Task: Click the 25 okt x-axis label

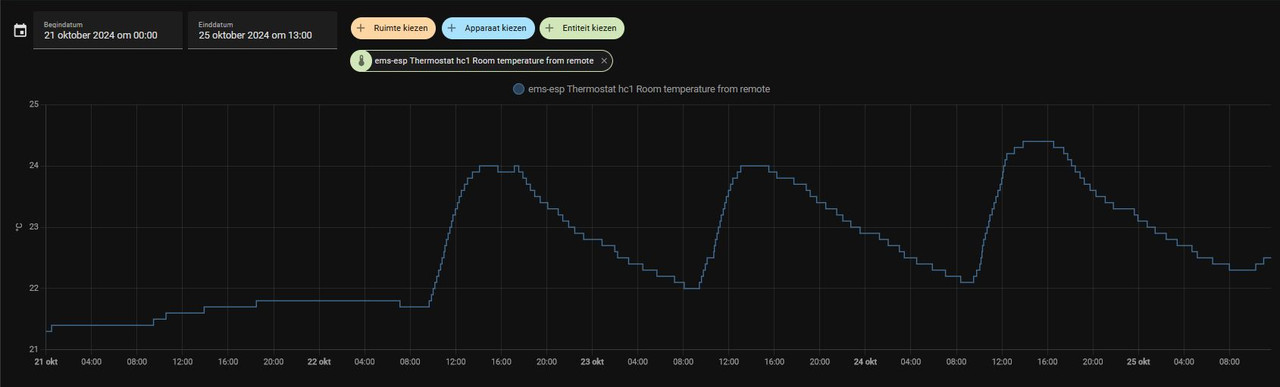Action: [1139, 362]
